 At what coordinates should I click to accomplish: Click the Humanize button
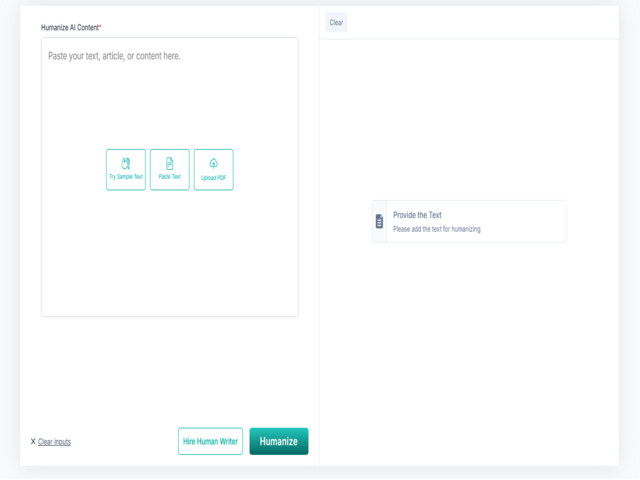(x=278, y=441)
